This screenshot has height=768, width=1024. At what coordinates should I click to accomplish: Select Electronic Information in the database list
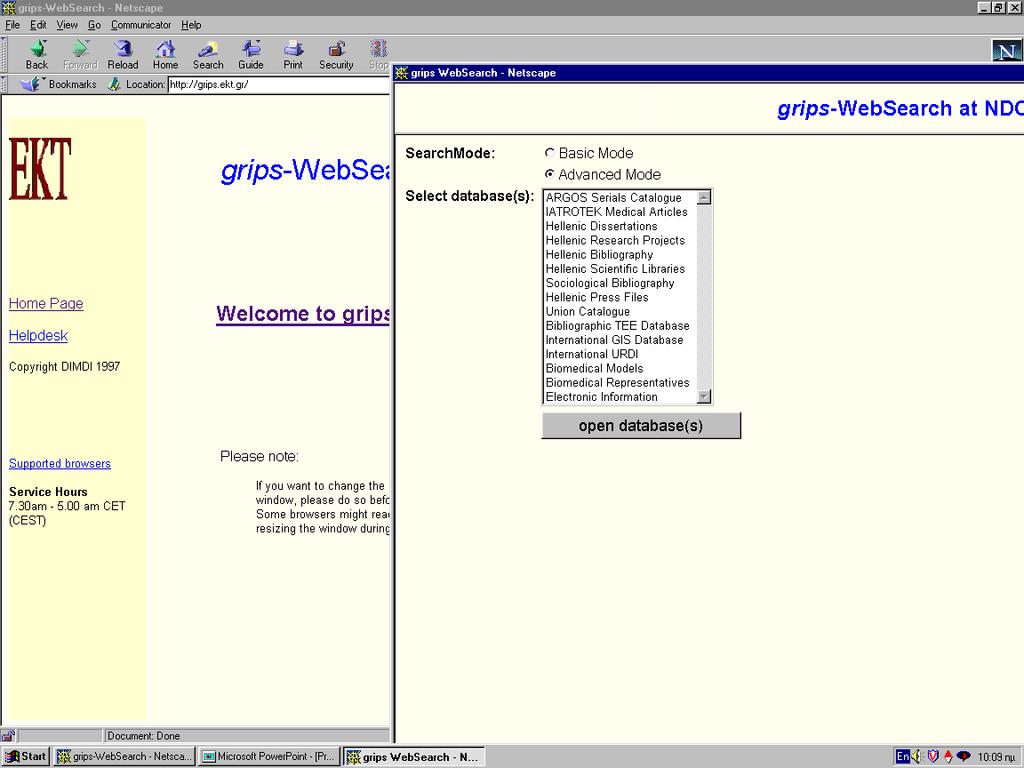601,397
